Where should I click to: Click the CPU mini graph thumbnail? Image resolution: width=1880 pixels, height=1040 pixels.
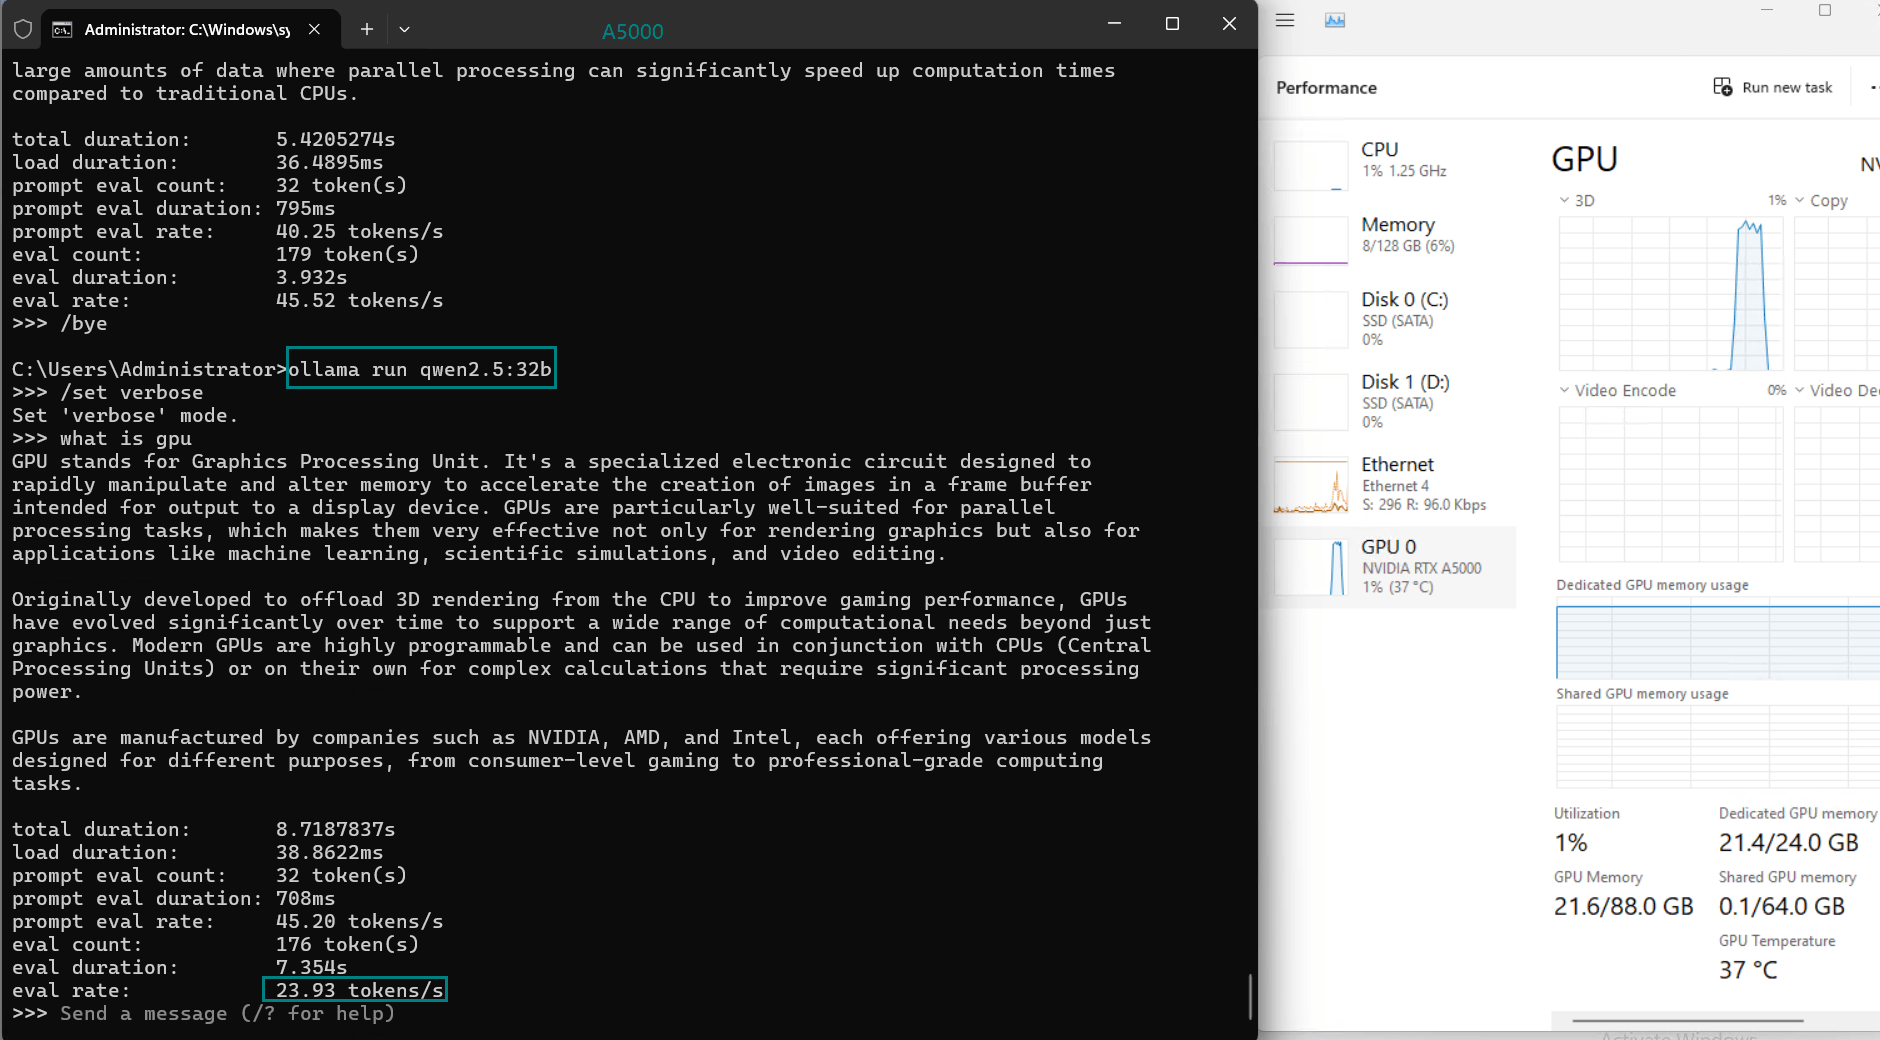pos(1311,166)
